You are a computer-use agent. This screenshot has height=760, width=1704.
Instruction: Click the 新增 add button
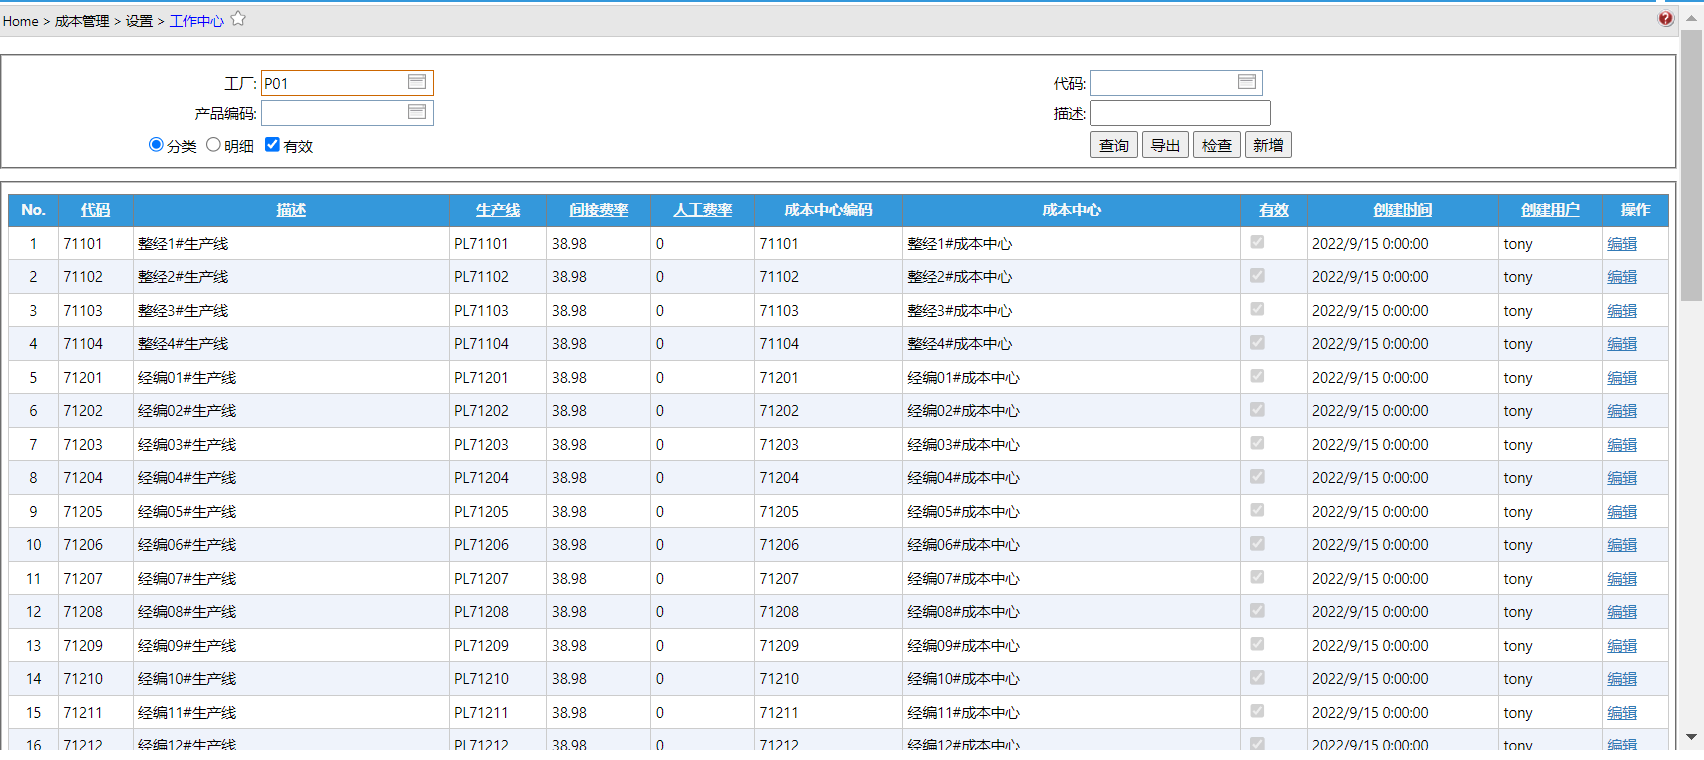click(x=1268, y=145)
